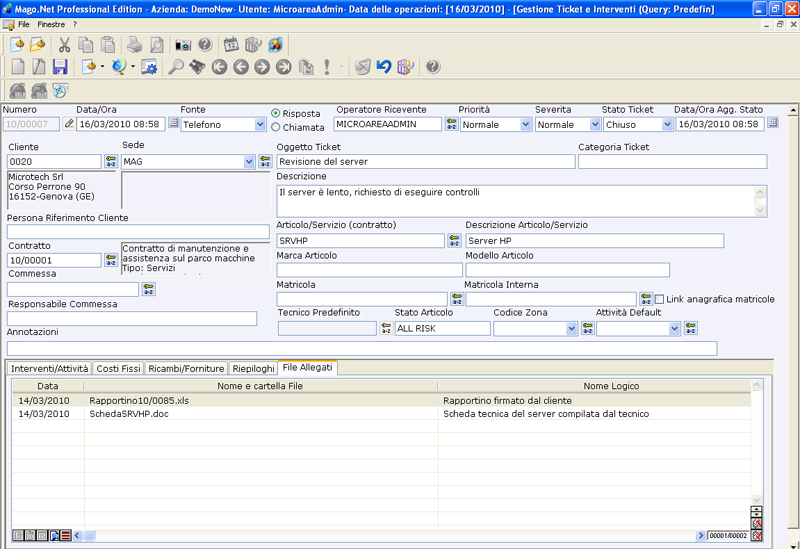
Task: Click the Categoria Ticket input field
Action: pyautogui.click(x=672, y=162)
